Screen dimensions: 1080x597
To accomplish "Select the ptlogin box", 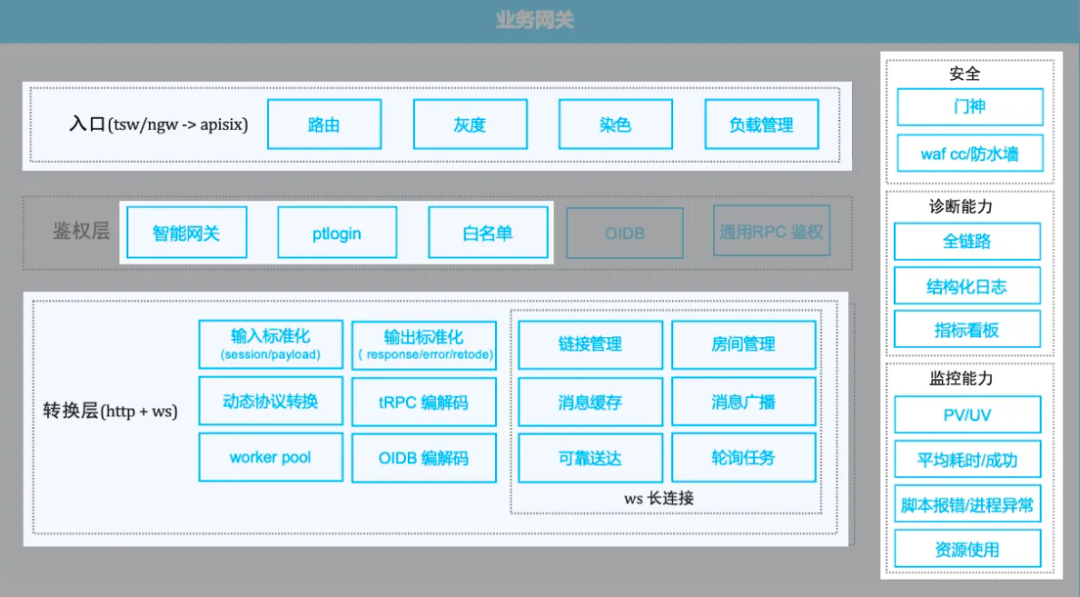I will (337, 233).
